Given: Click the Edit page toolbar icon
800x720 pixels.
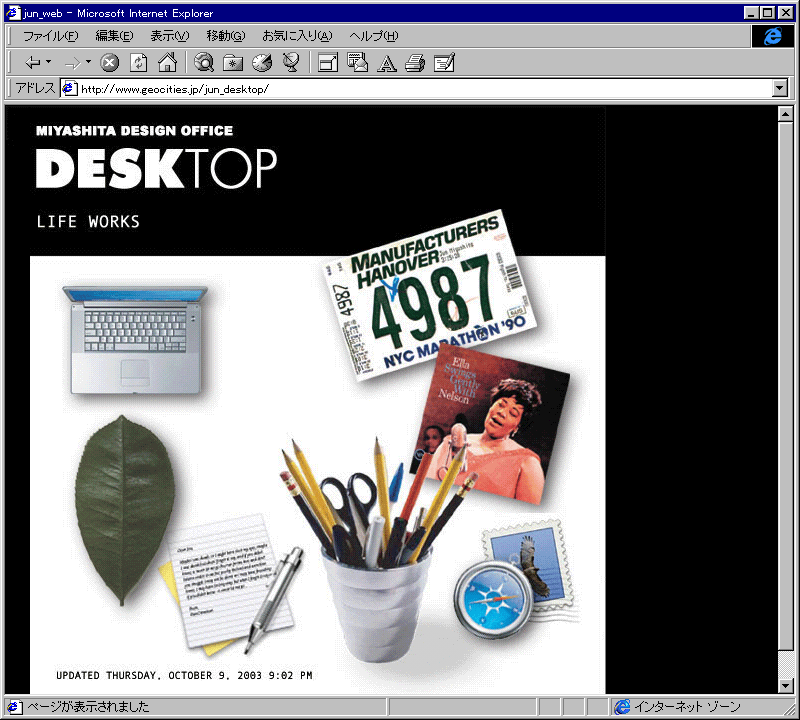Looking at the screenshot, I should click(x=444, y=63).
